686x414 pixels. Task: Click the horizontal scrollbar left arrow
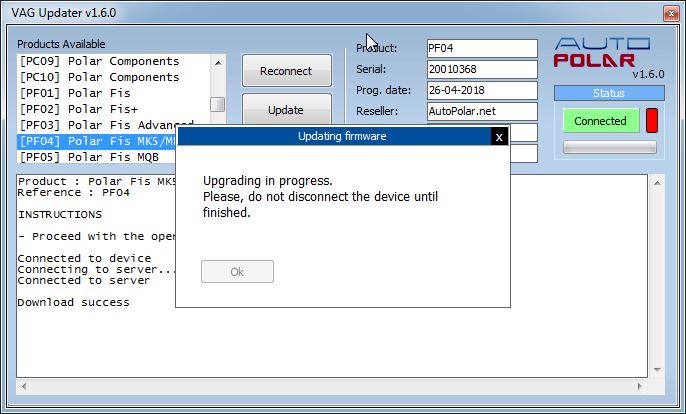point(24,386)
